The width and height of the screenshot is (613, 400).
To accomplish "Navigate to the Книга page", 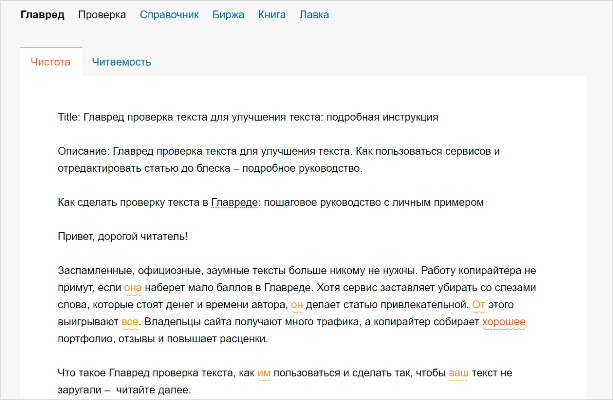I will pyautogui.click(x=272, y=16).
